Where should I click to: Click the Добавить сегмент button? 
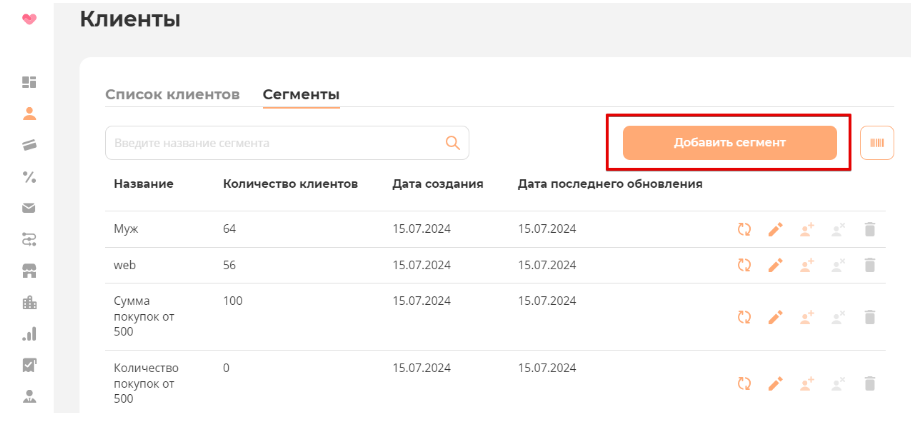(729, 142)
